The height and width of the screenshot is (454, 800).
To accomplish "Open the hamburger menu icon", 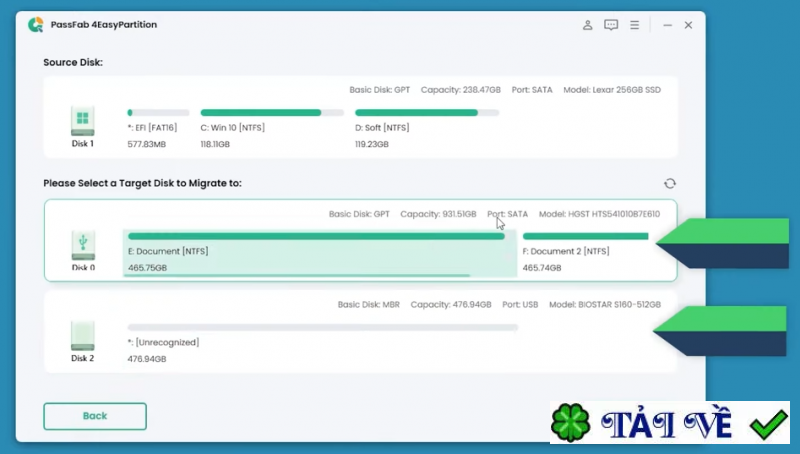I will [634, 24].
